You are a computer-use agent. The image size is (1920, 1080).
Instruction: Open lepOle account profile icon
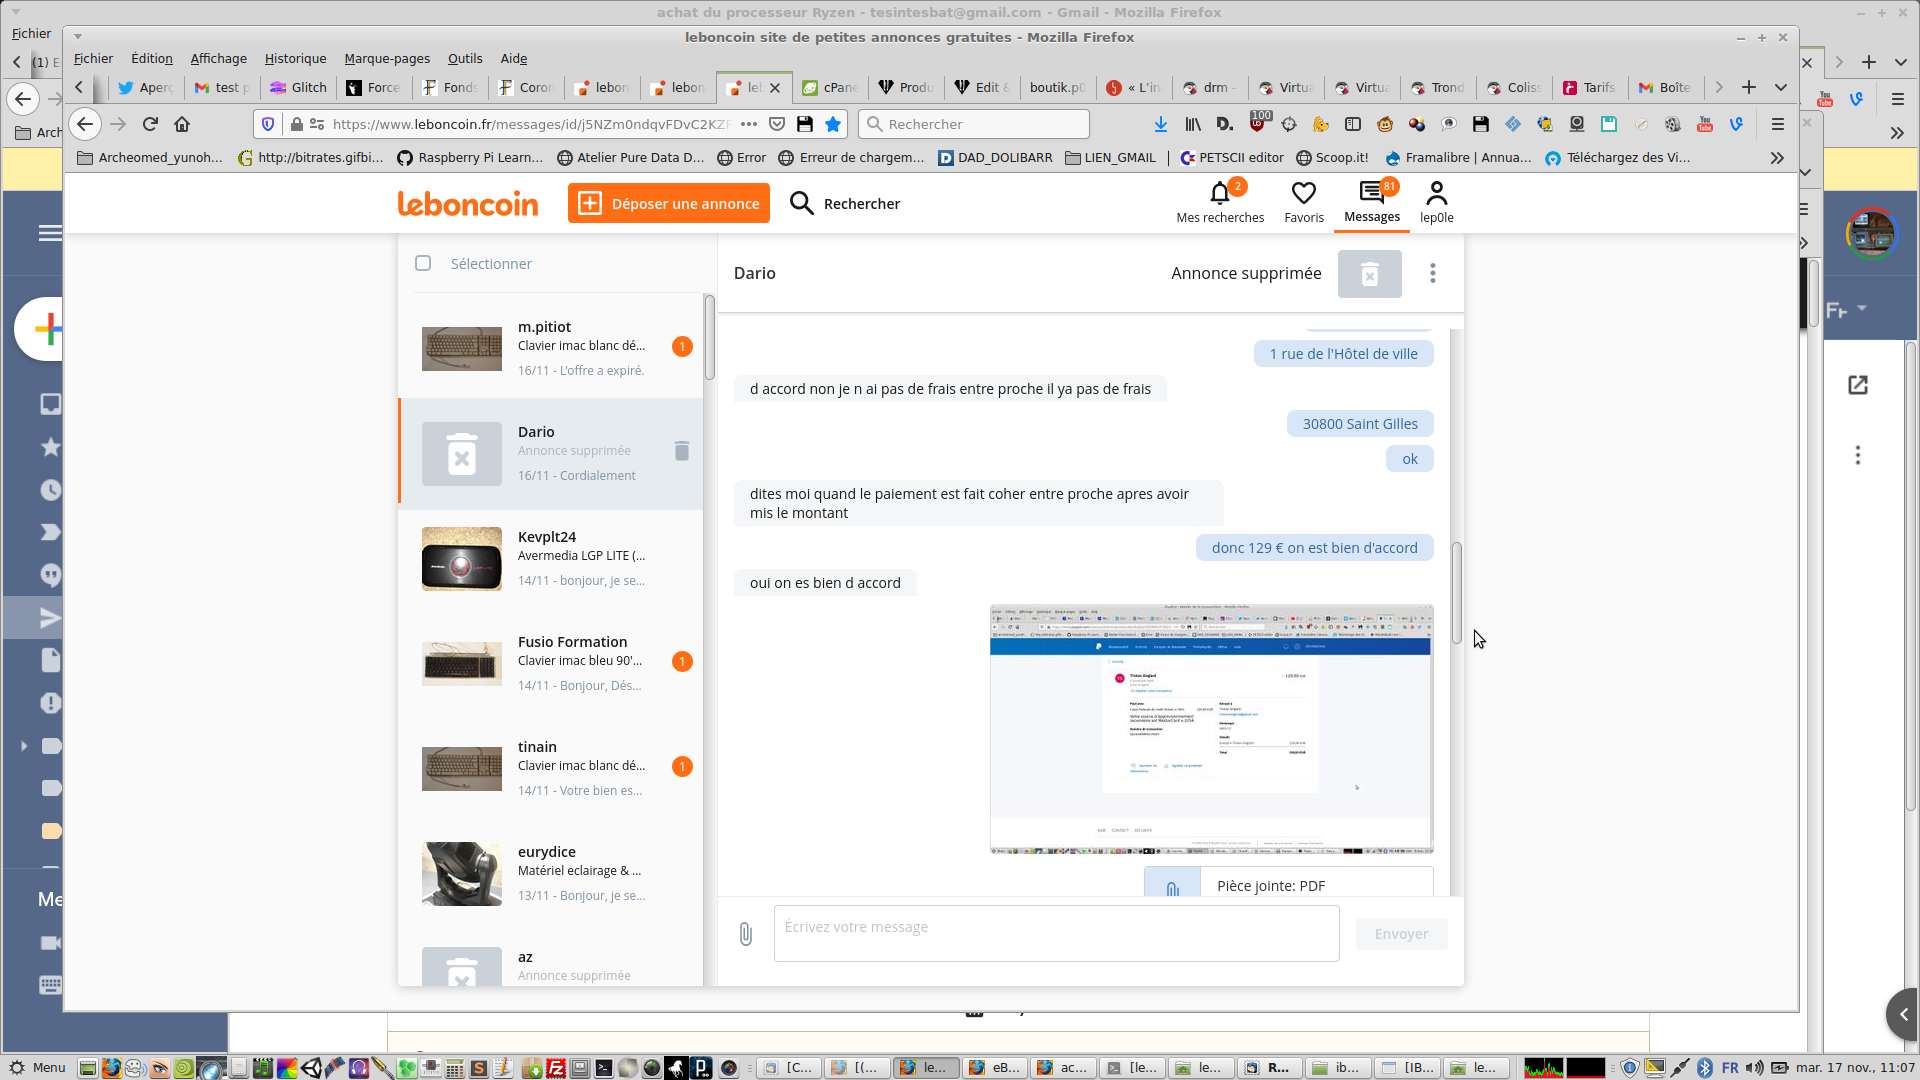pos(1436,193)
